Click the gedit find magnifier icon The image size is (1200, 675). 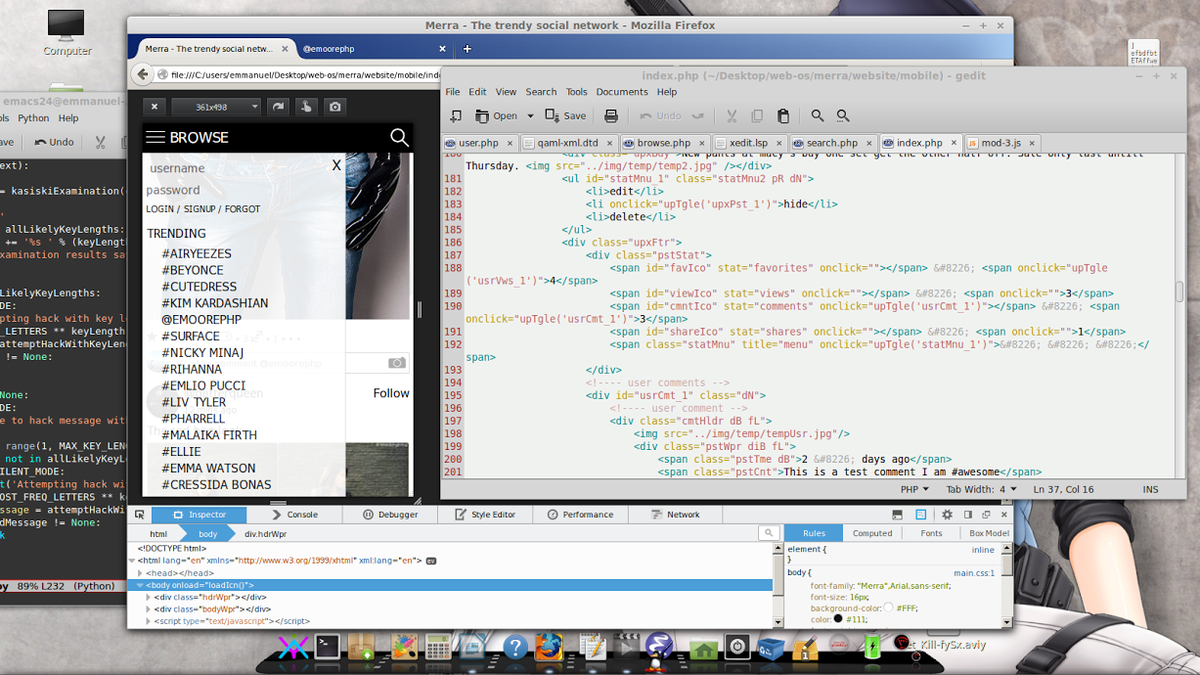[817, 116]
